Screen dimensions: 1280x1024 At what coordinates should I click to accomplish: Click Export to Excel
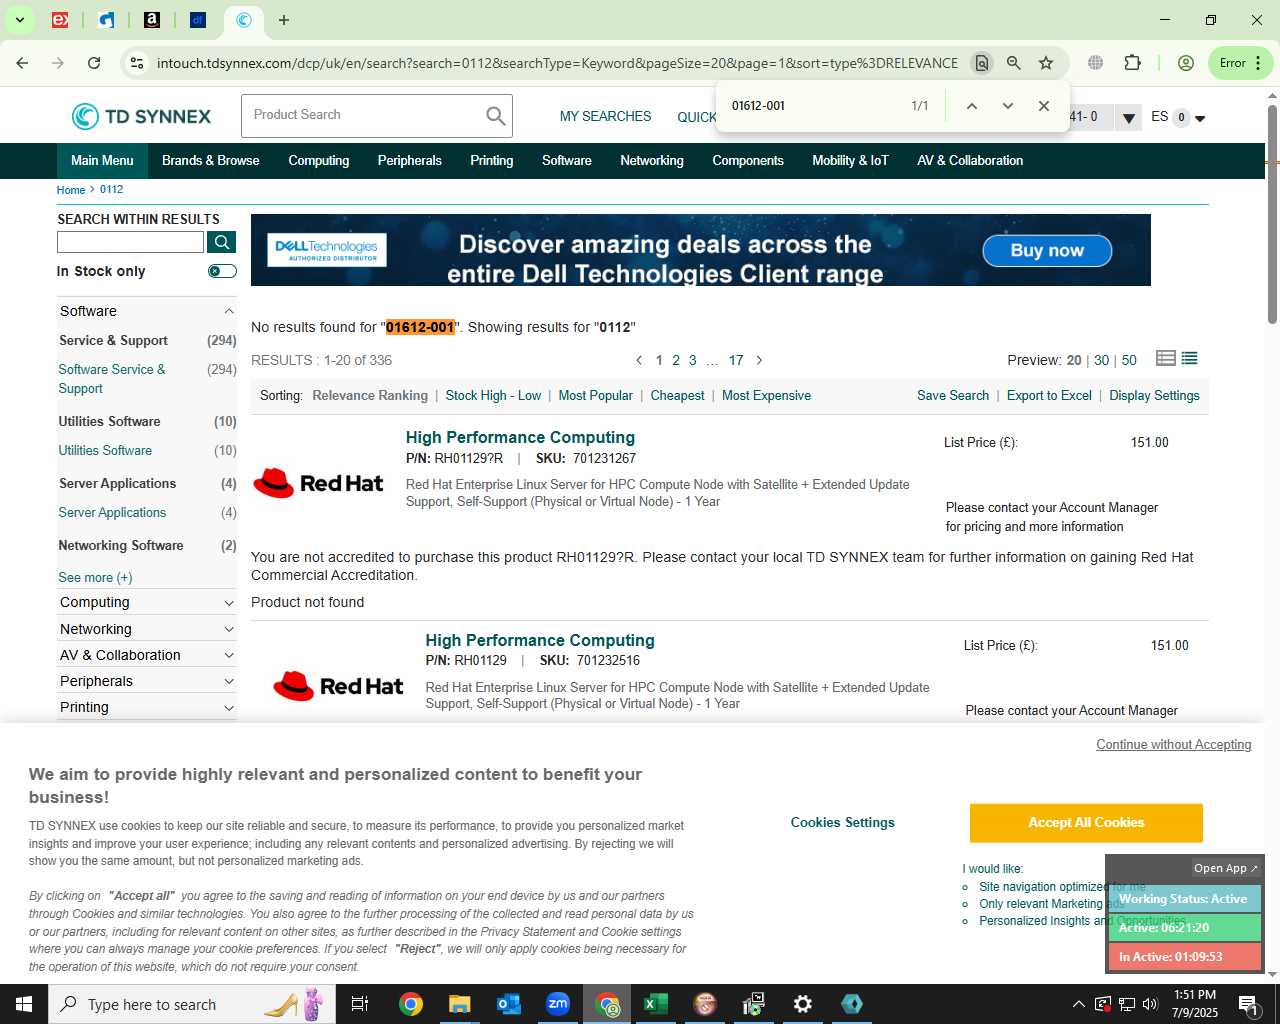(1049, 396)
